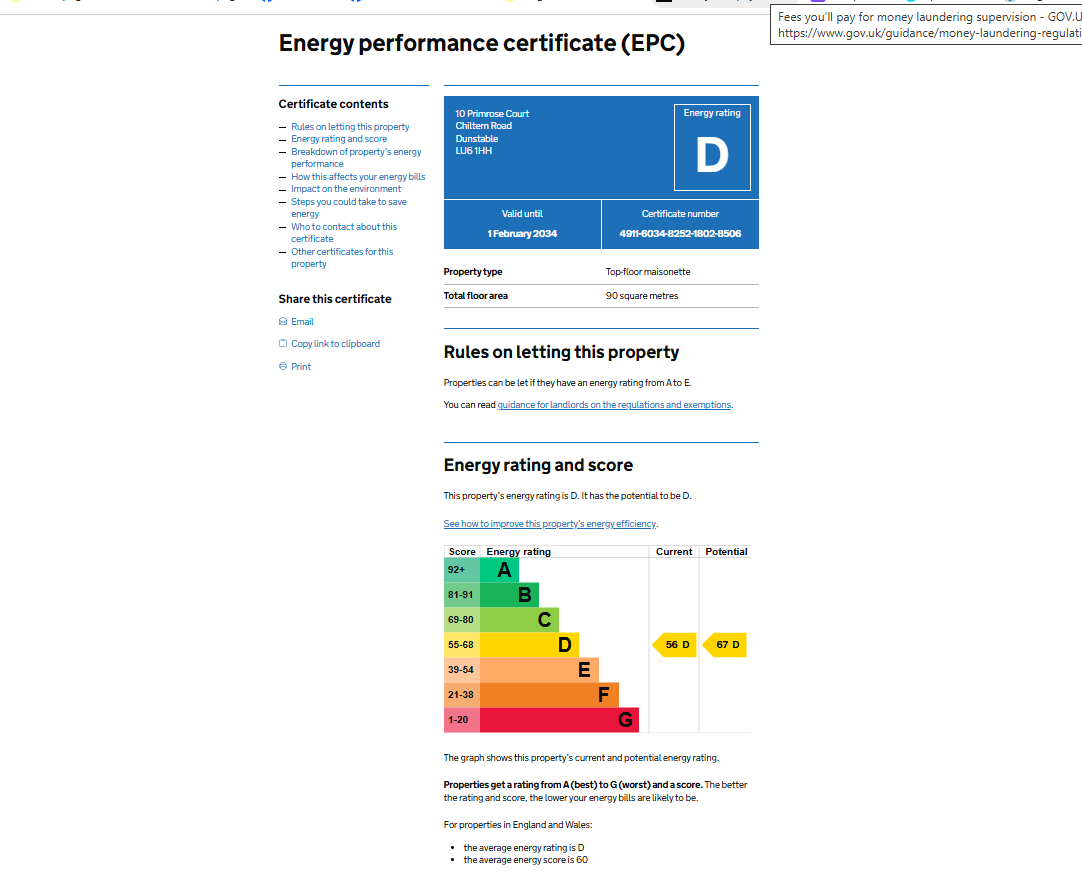
Task: Open Rules on letting this property link
Action: pos(350,127)
